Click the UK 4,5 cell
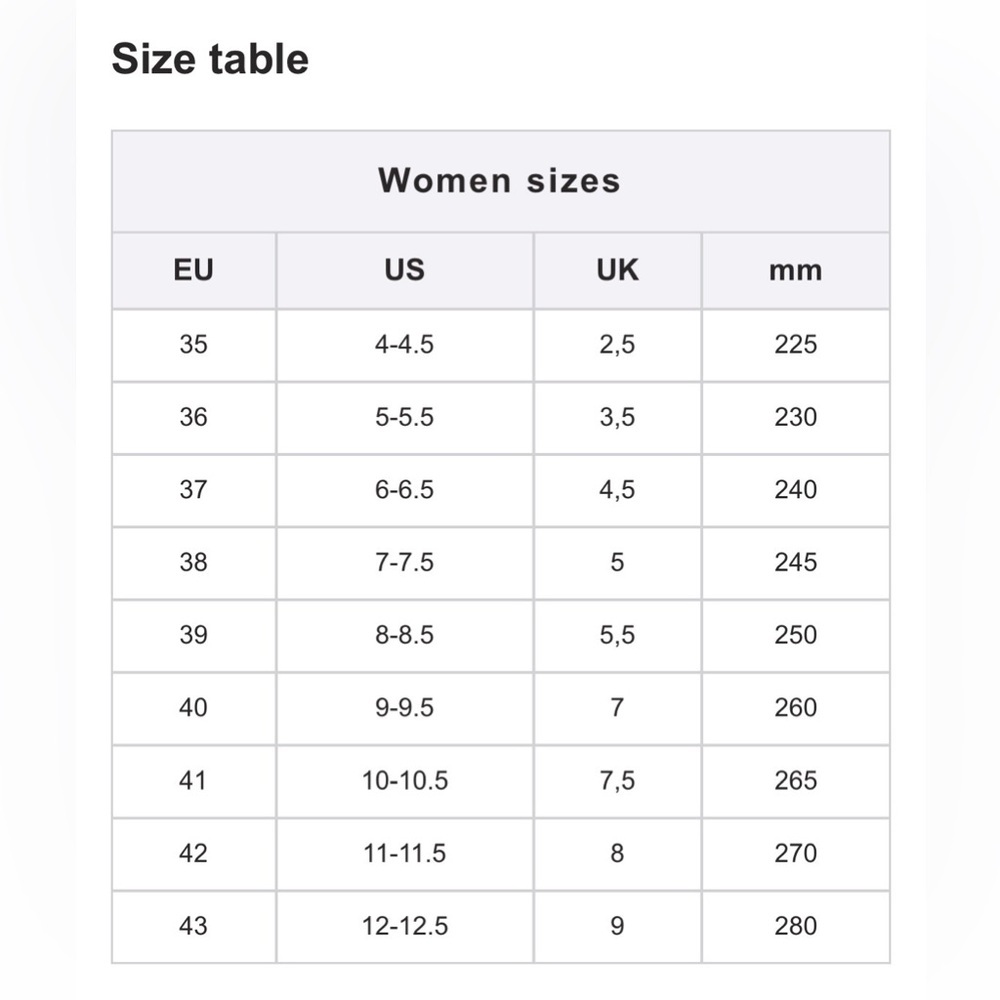Viewport: 1000px width, 1000px height. click(x=617, y=490)
